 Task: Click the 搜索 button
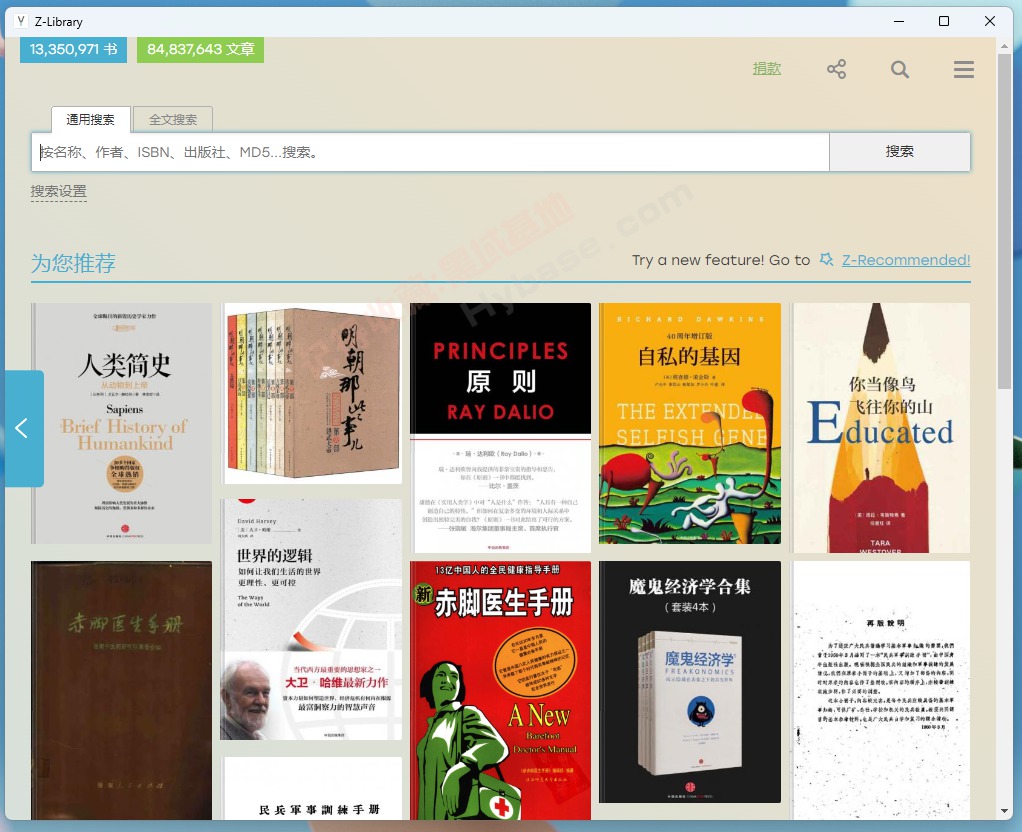pos(899,152)
